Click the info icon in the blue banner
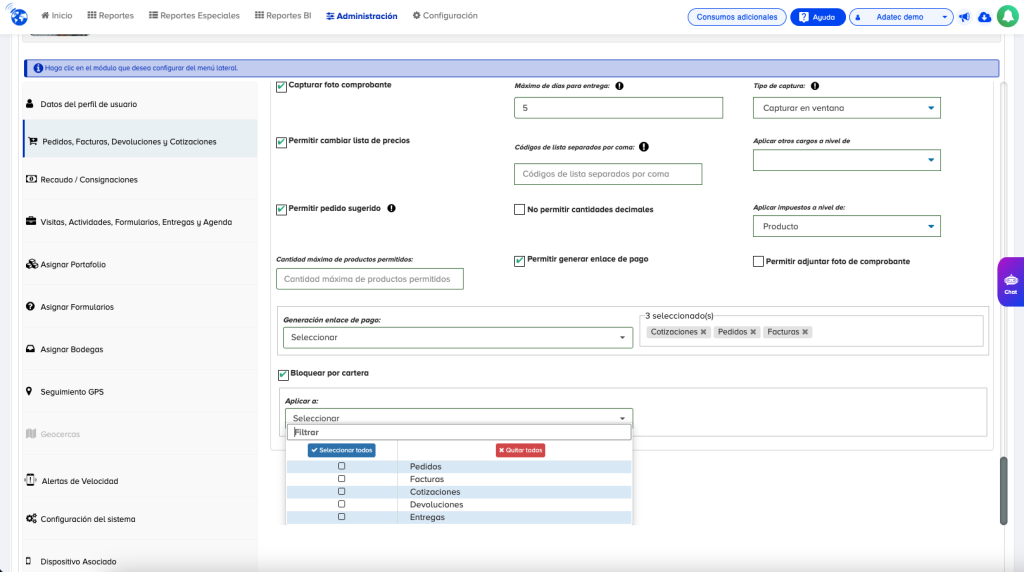 click(x=38, y=68)
